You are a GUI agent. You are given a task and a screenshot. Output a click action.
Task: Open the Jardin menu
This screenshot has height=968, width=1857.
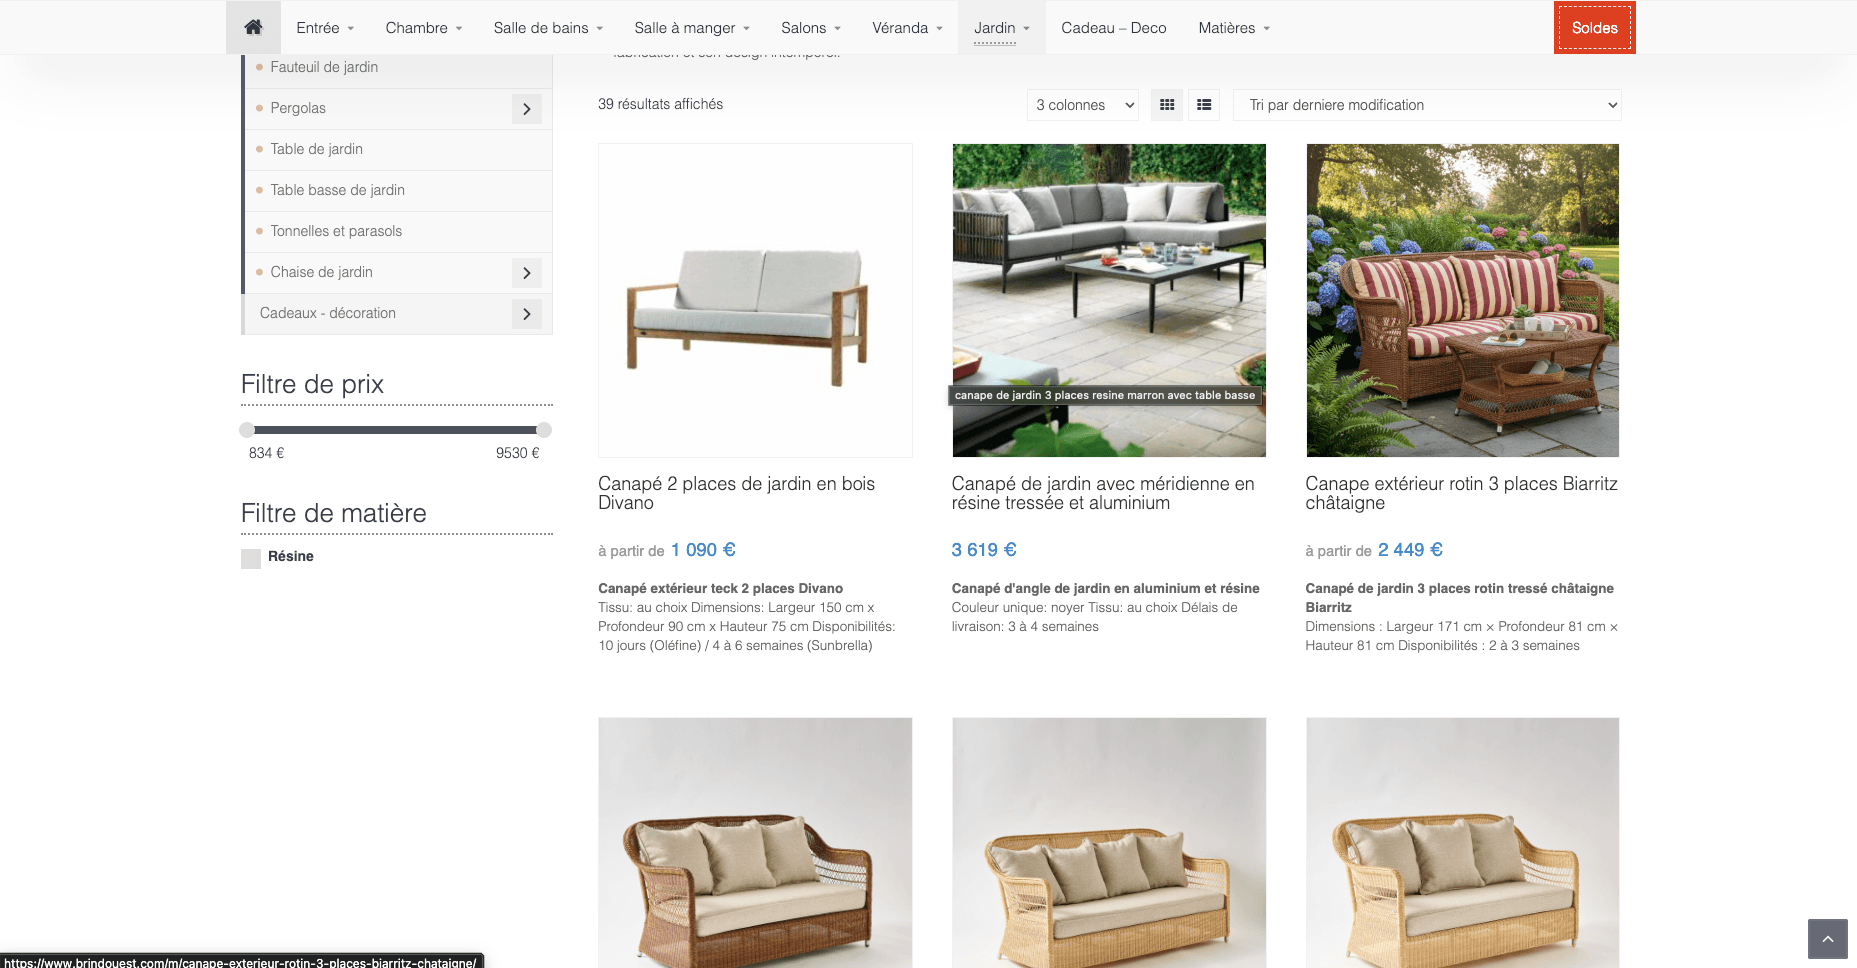1002,28
